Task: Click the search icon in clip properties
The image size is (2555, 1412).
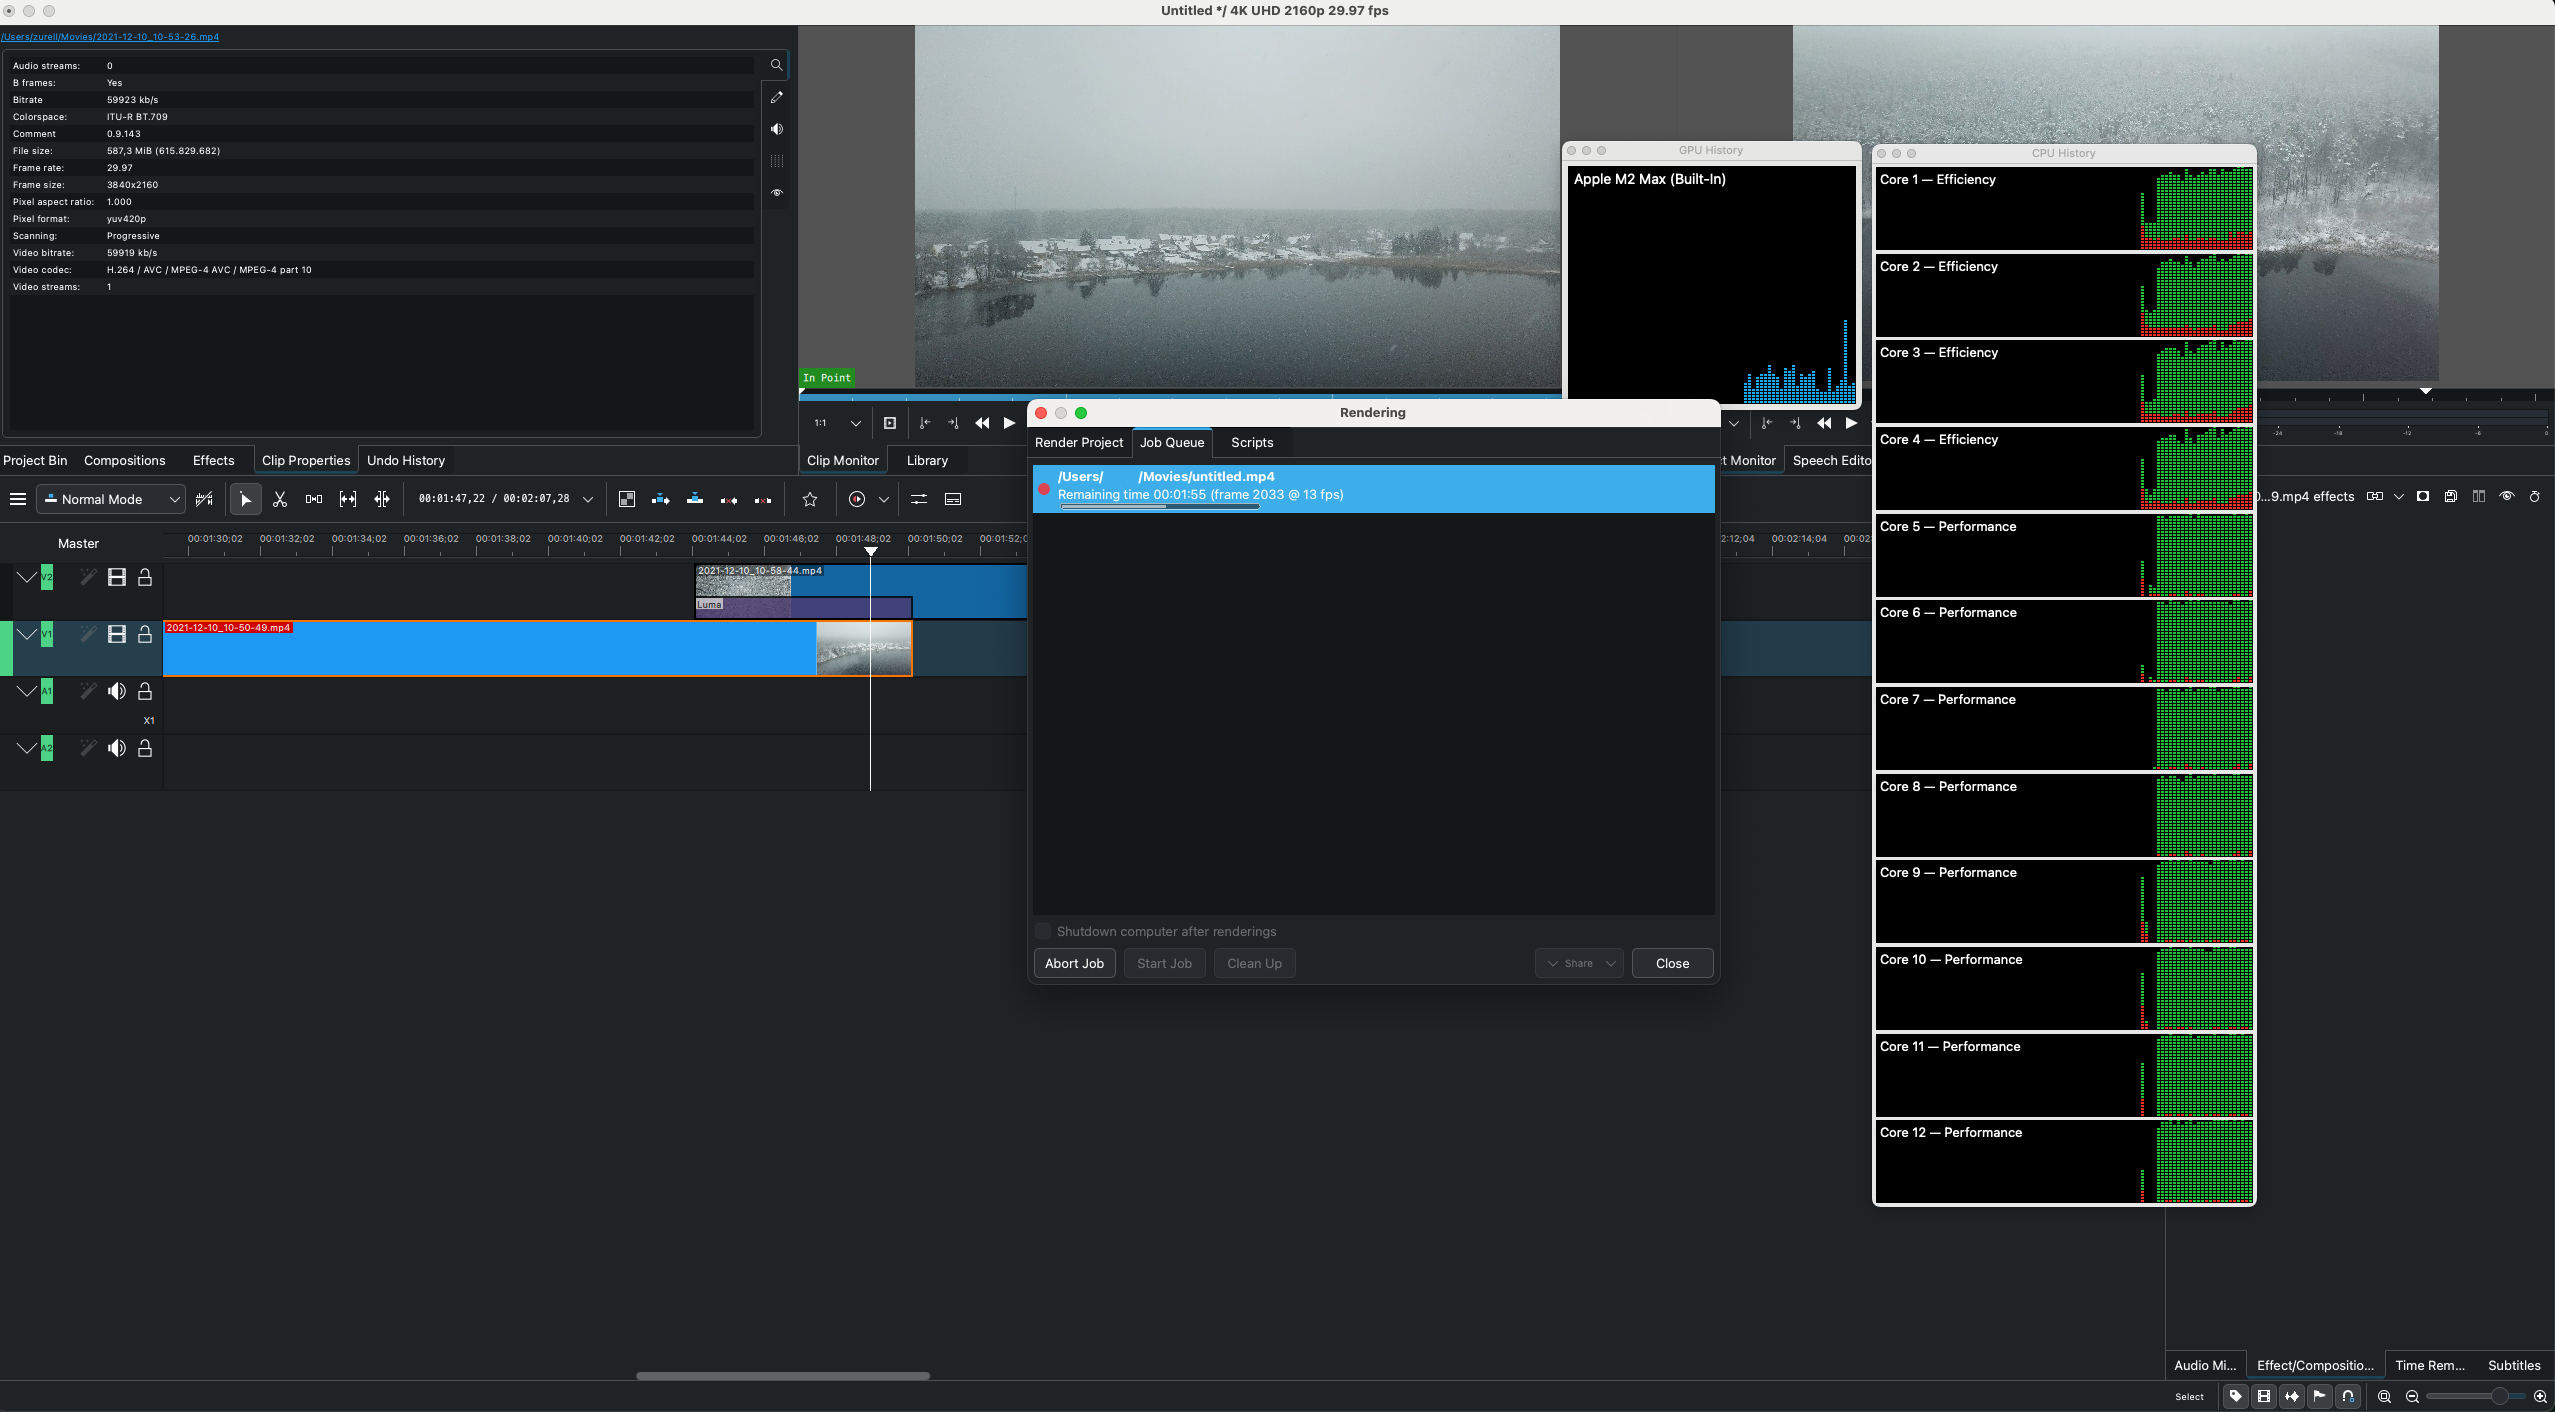Action: [x=776, y=65]
